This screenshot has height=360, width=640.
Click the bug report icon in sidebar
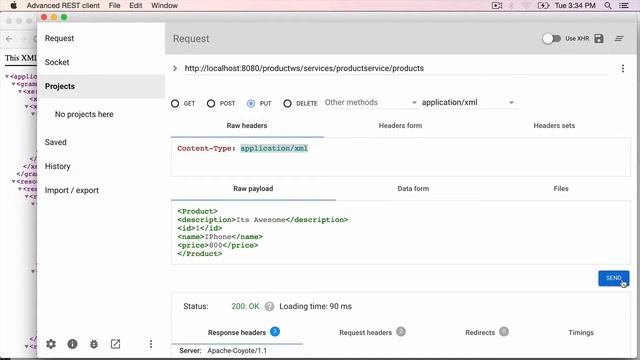click(x=94, y=344)
